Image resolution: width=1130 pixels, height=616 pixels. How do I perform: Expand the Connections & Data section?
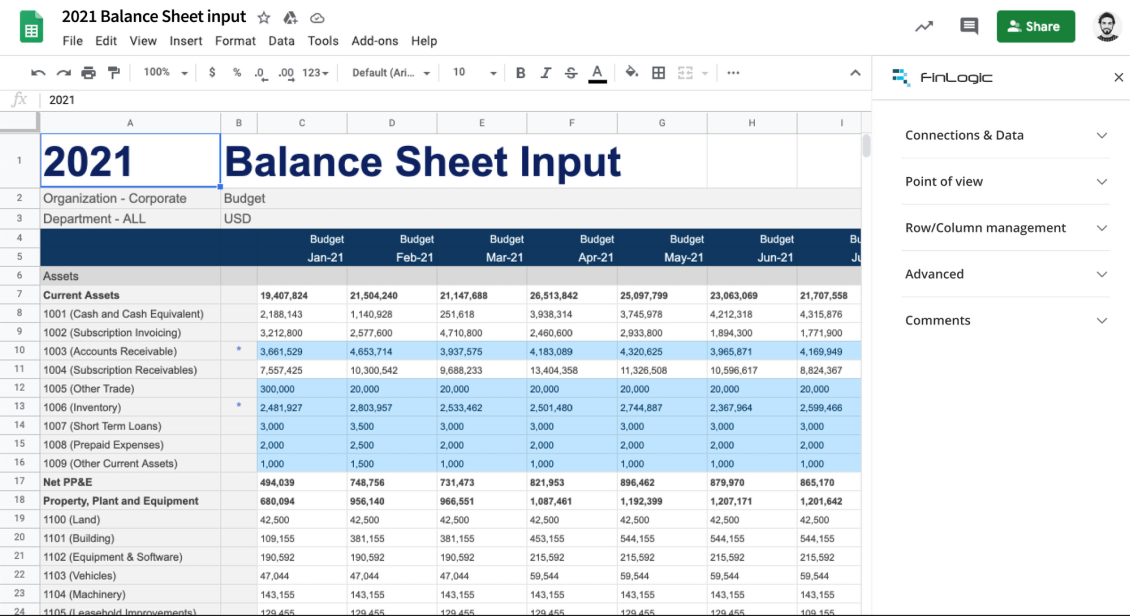tap(1006, 135)
